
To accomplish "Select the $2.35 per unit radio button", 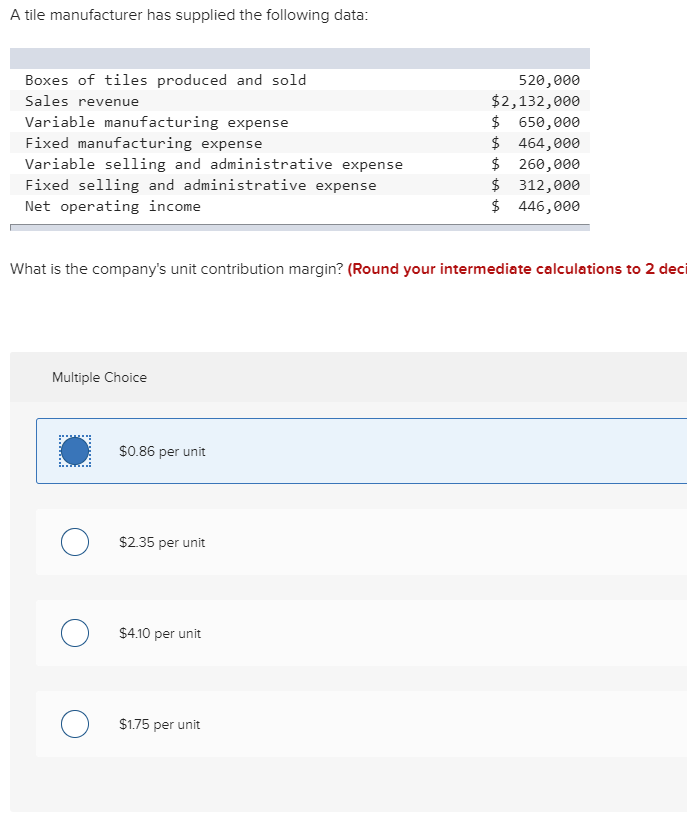I will coord(73,541).
